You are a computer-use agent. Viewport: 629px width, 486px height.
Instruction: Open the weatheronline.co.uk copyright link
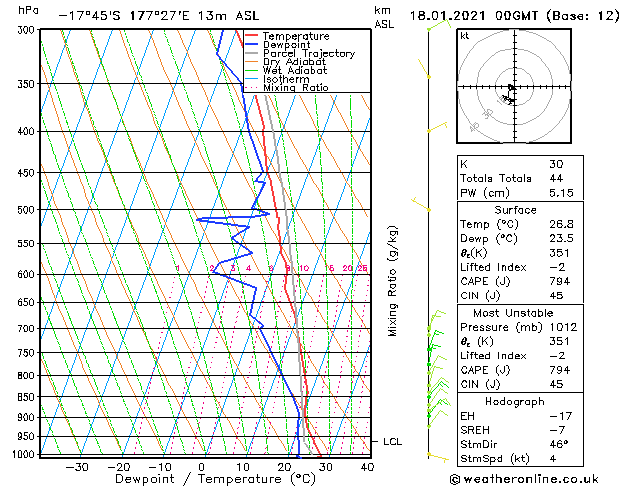[524, 479]
